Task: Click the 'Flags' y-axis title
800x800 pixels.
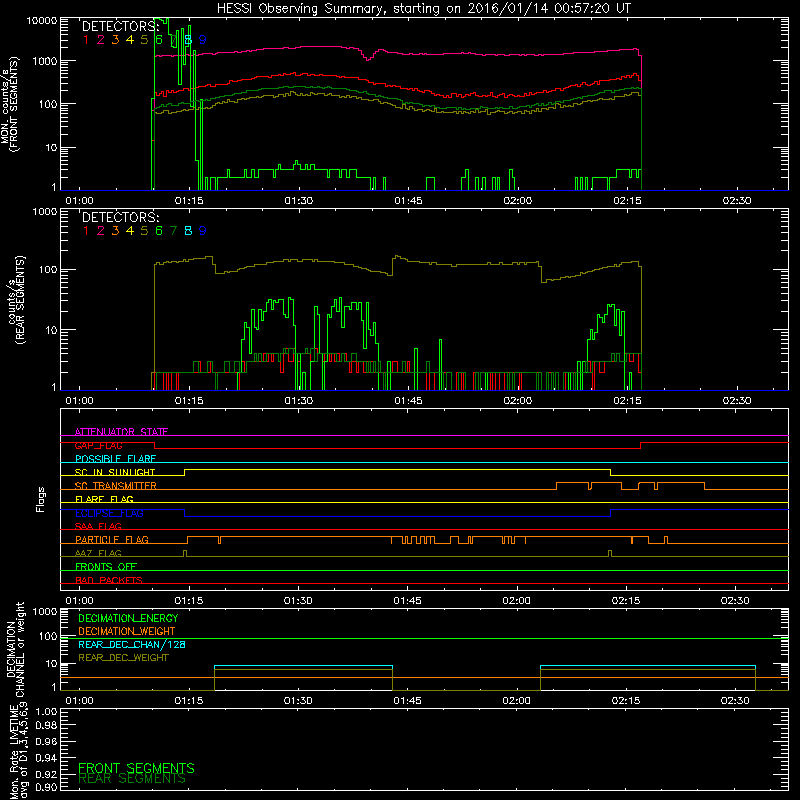Action: (x=41, y=499)
